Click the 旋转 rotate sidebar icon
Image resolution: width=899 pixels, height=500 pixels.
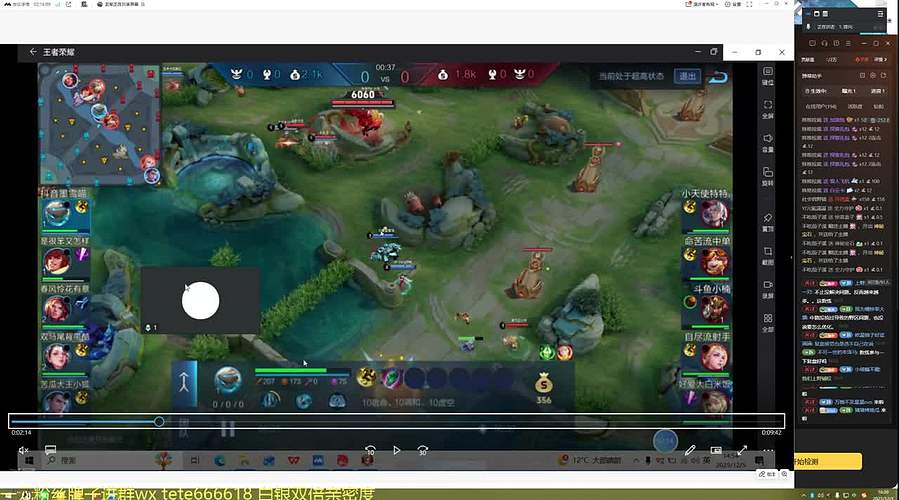coord(768,177)
